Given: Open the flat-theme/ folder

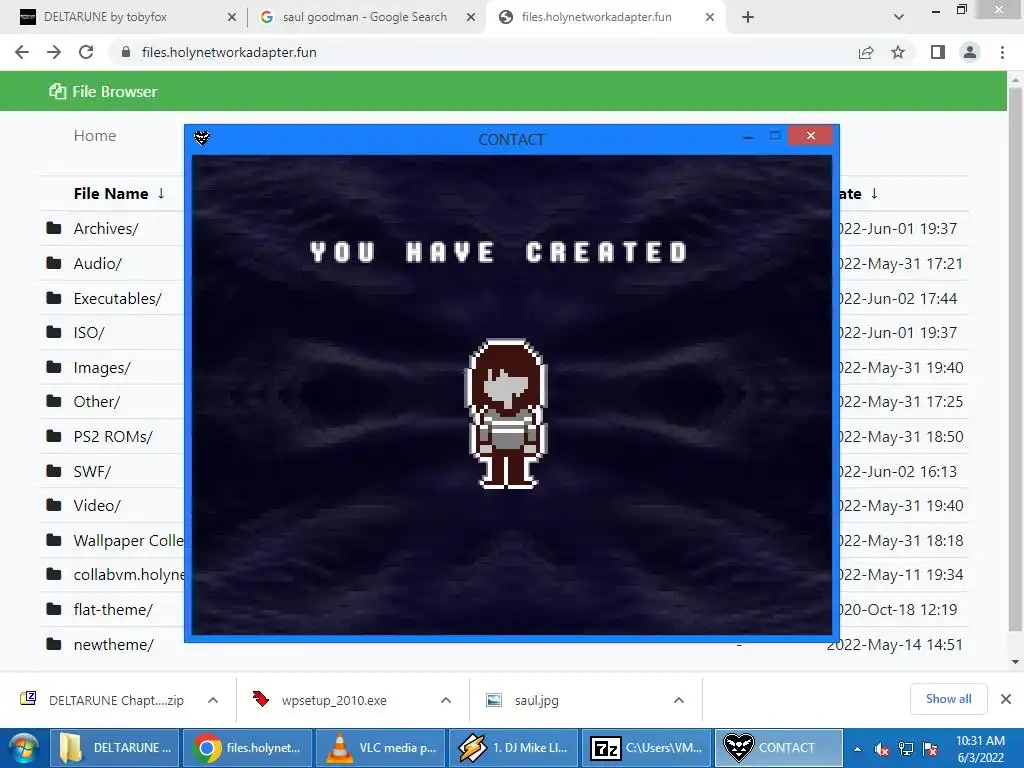Looking at the screenshot, I should click(113, 609).
